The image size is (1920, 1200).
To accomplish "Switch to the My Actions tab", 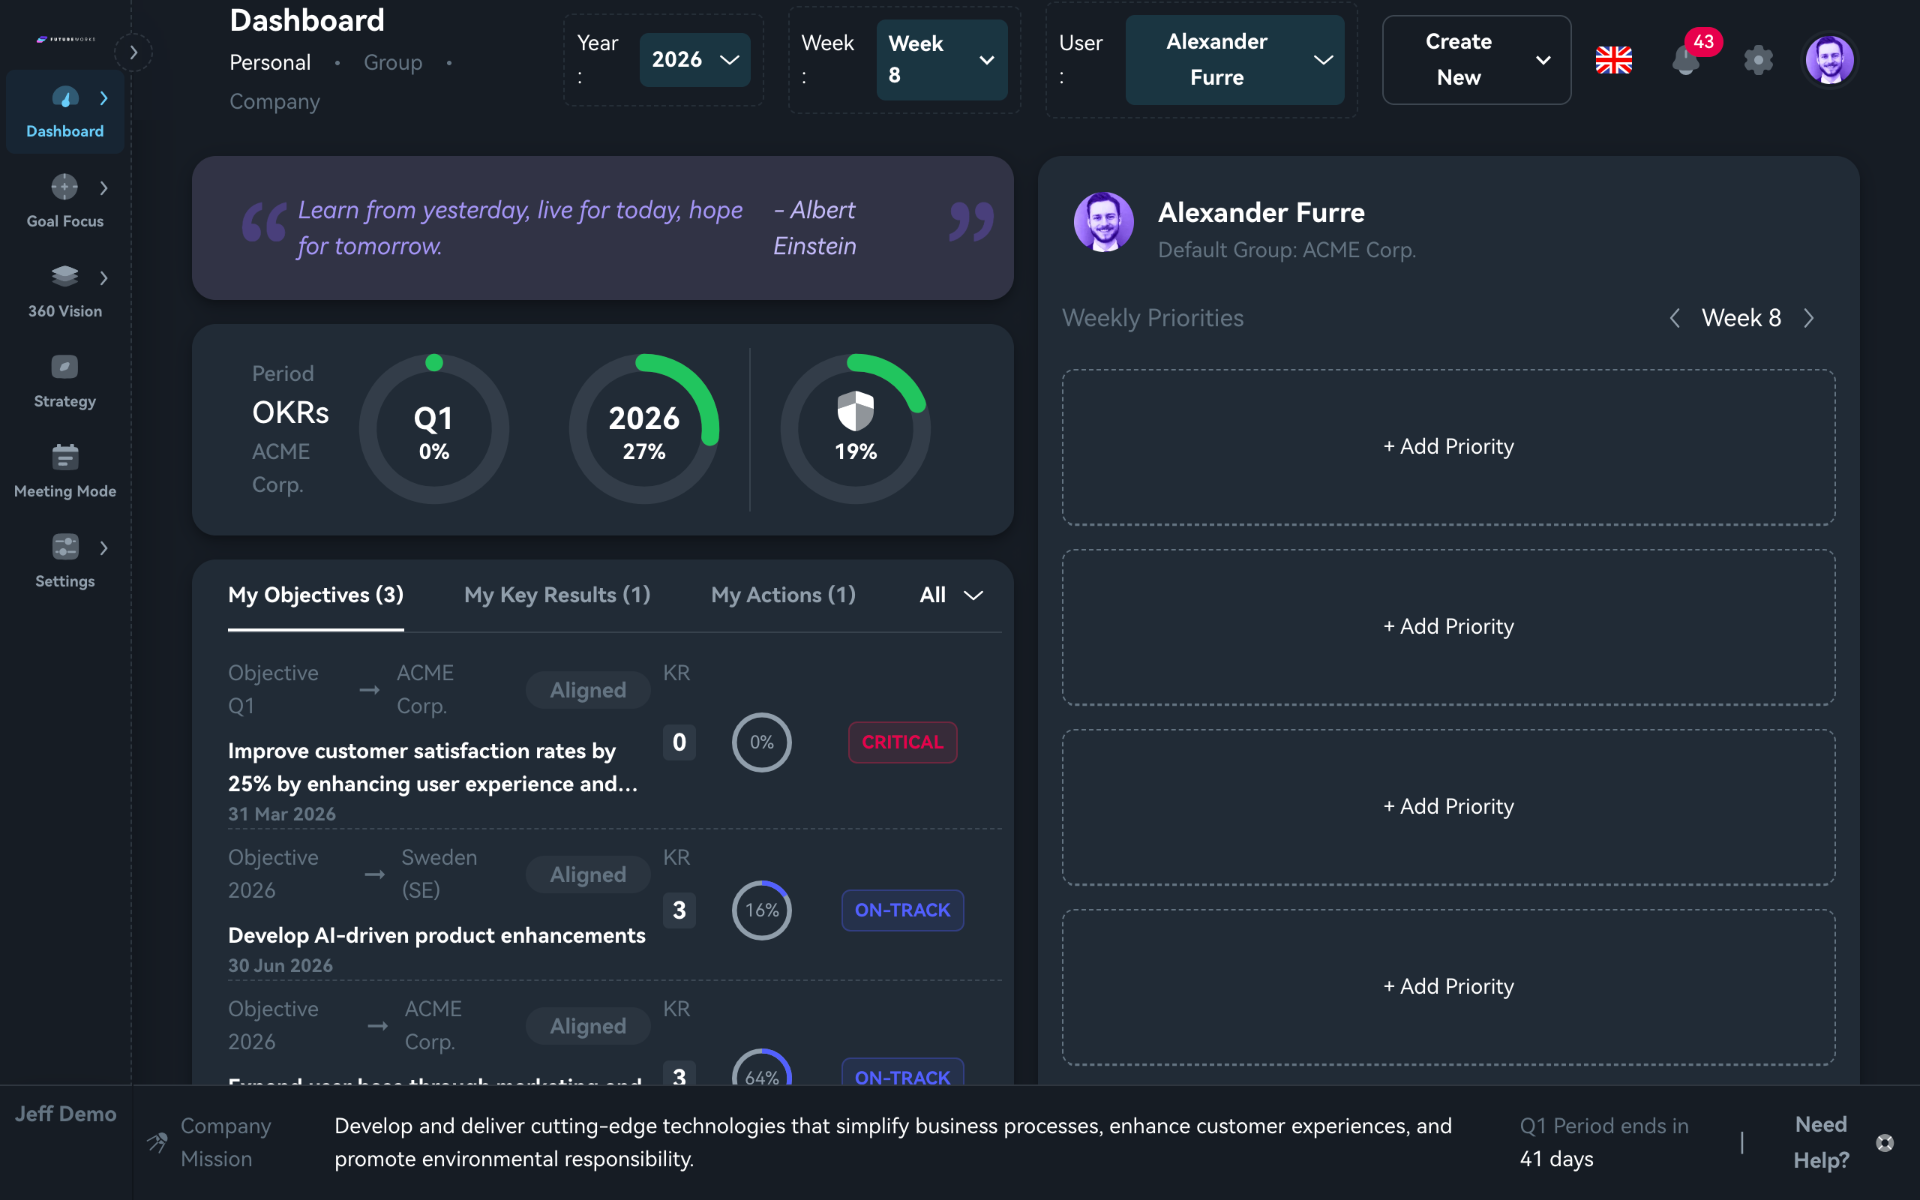I will point(783,595).
